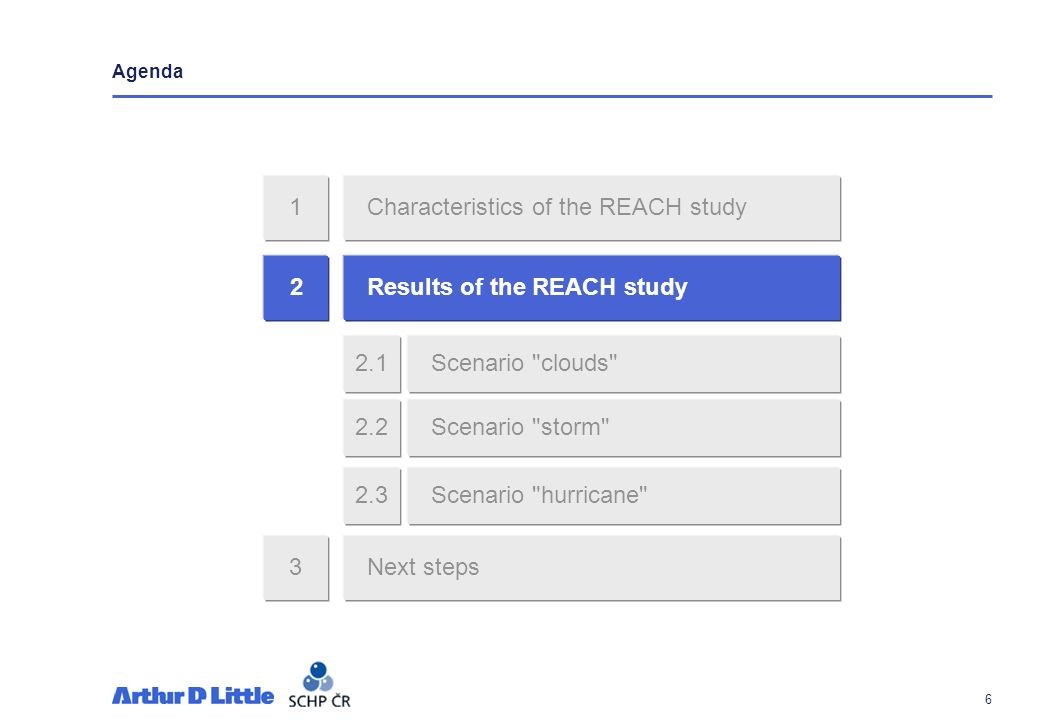Viewport: 1040px width, 720px height.
Task: Click the Agenda slide title
Action: 147,72
